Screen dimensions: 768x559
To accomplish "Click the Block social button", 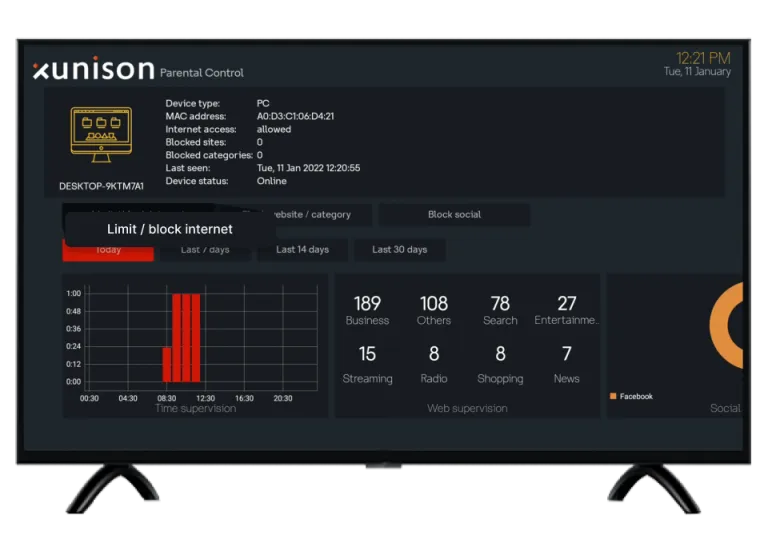I will (454, 215).
